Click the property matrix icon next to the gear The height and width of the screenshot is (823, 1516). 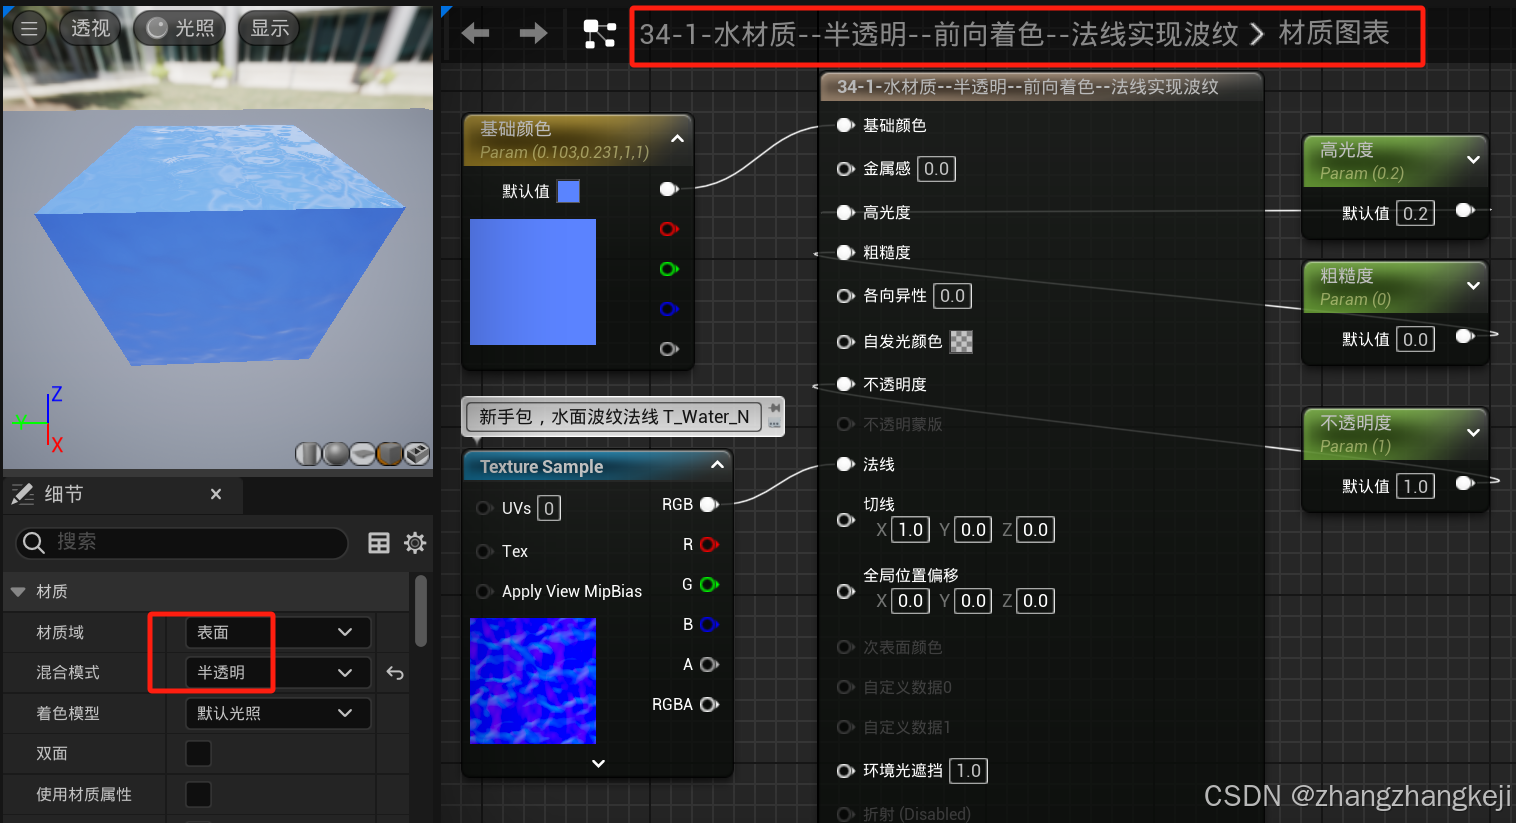coord(378,542)
